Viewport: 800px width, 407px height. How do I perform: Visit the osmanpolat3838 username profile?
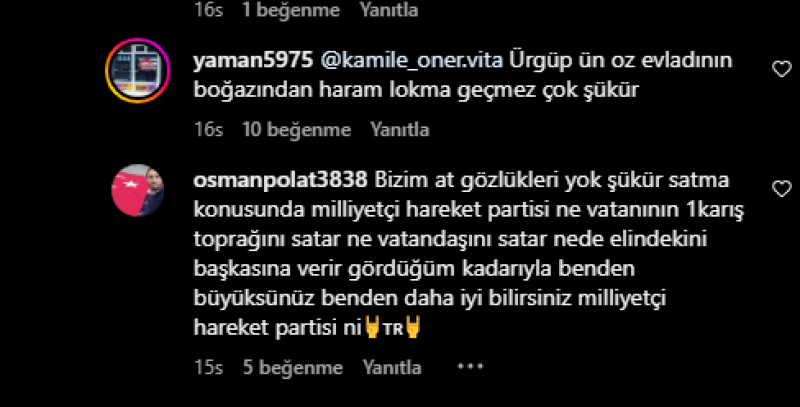(x=281, y=180)
